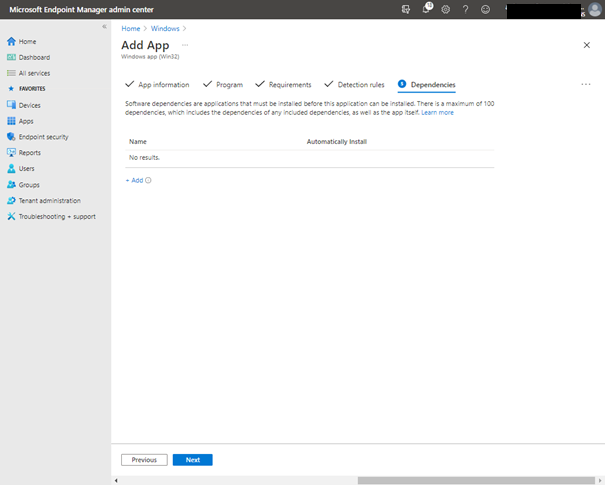Click the info icon next to Add
Screen dimensions: 605x485
[148, 180]
